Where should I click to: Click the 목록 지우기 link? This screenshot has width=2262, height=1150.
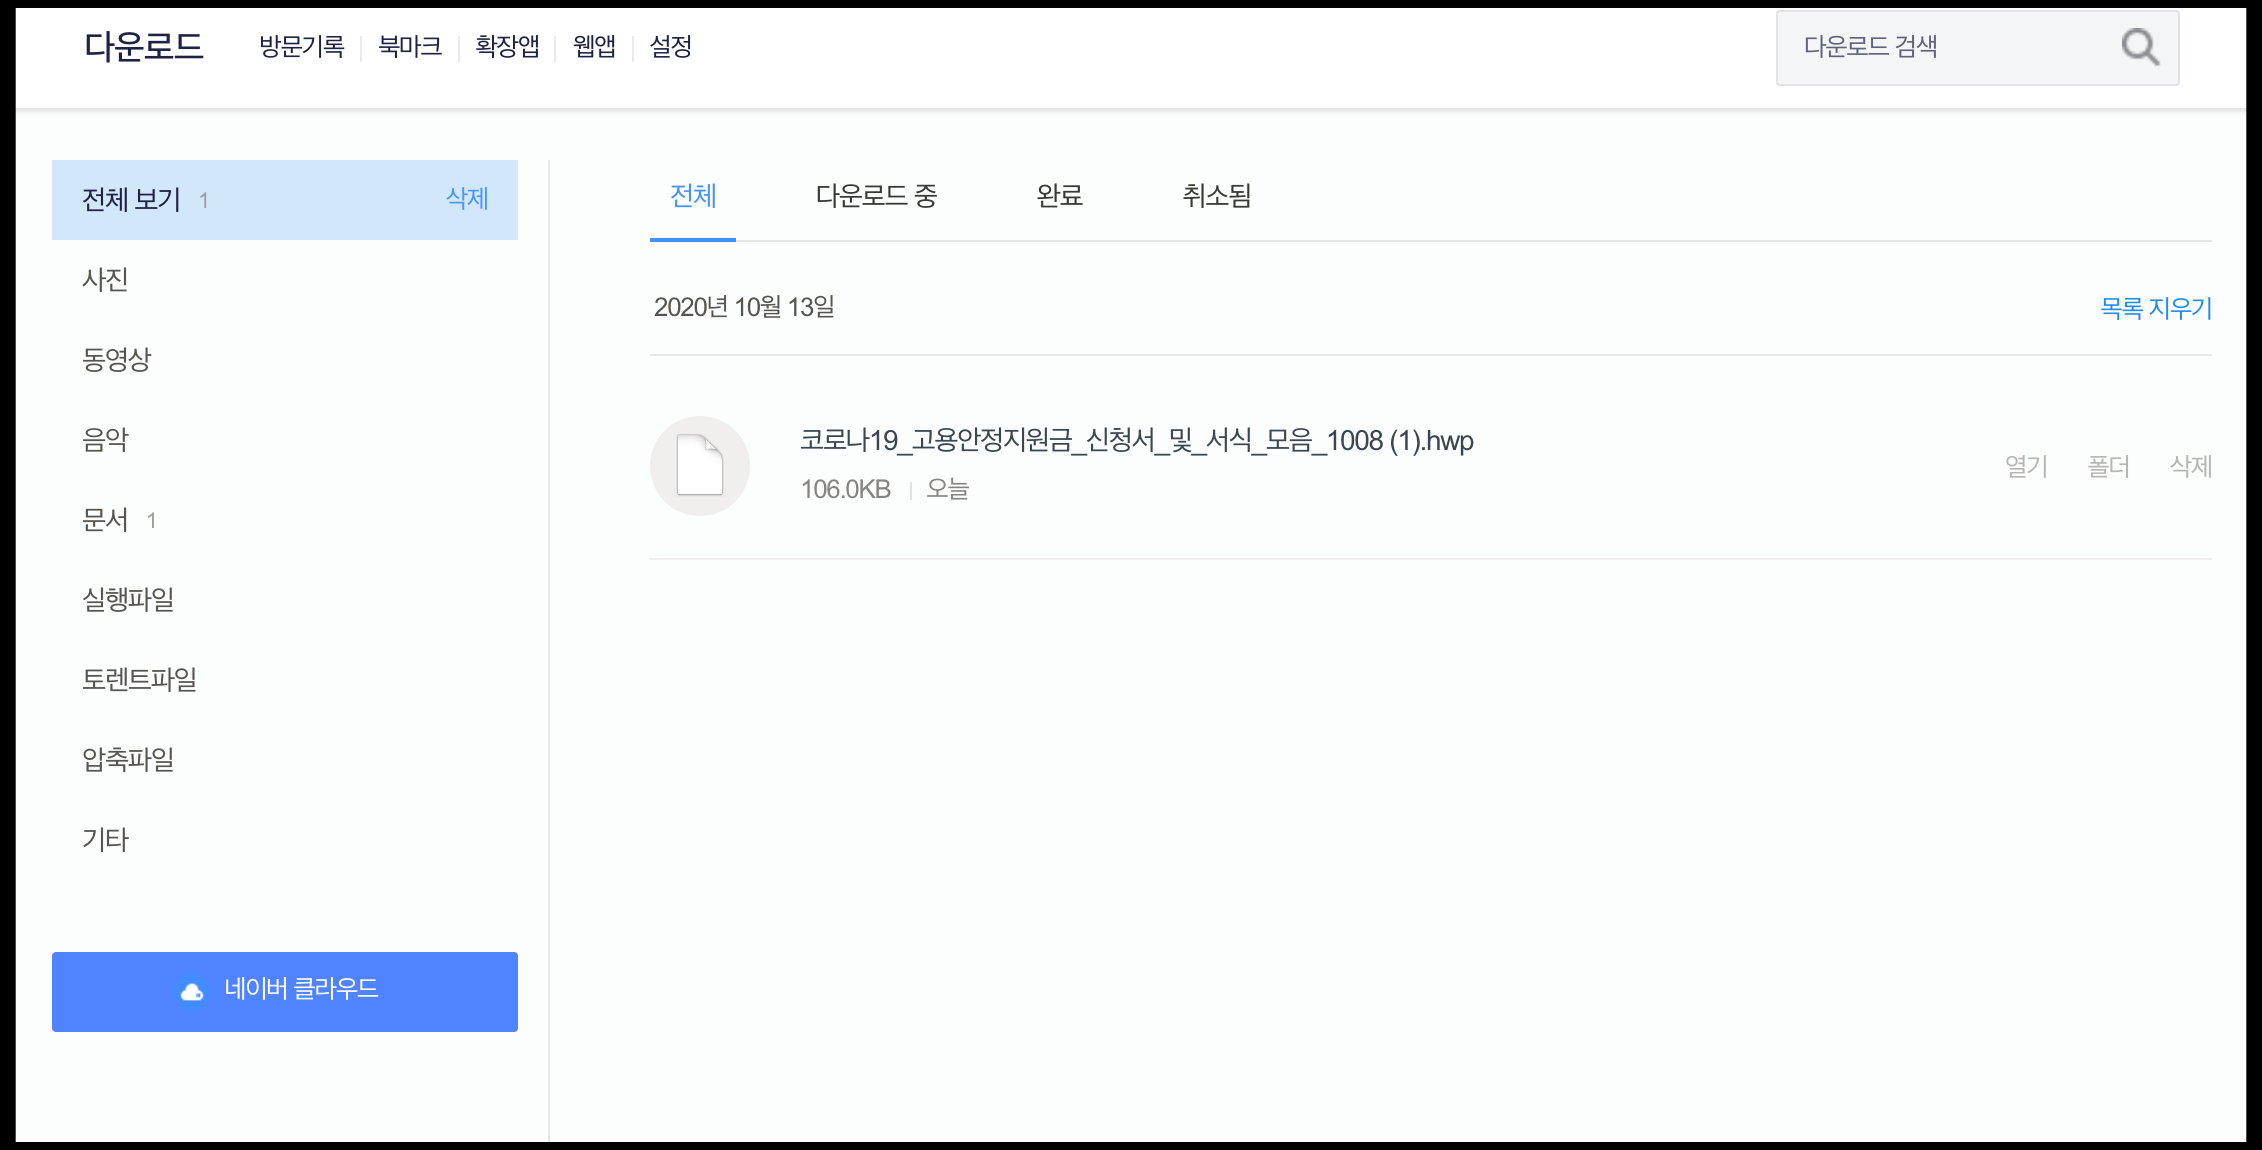[x=2155, y=308]
